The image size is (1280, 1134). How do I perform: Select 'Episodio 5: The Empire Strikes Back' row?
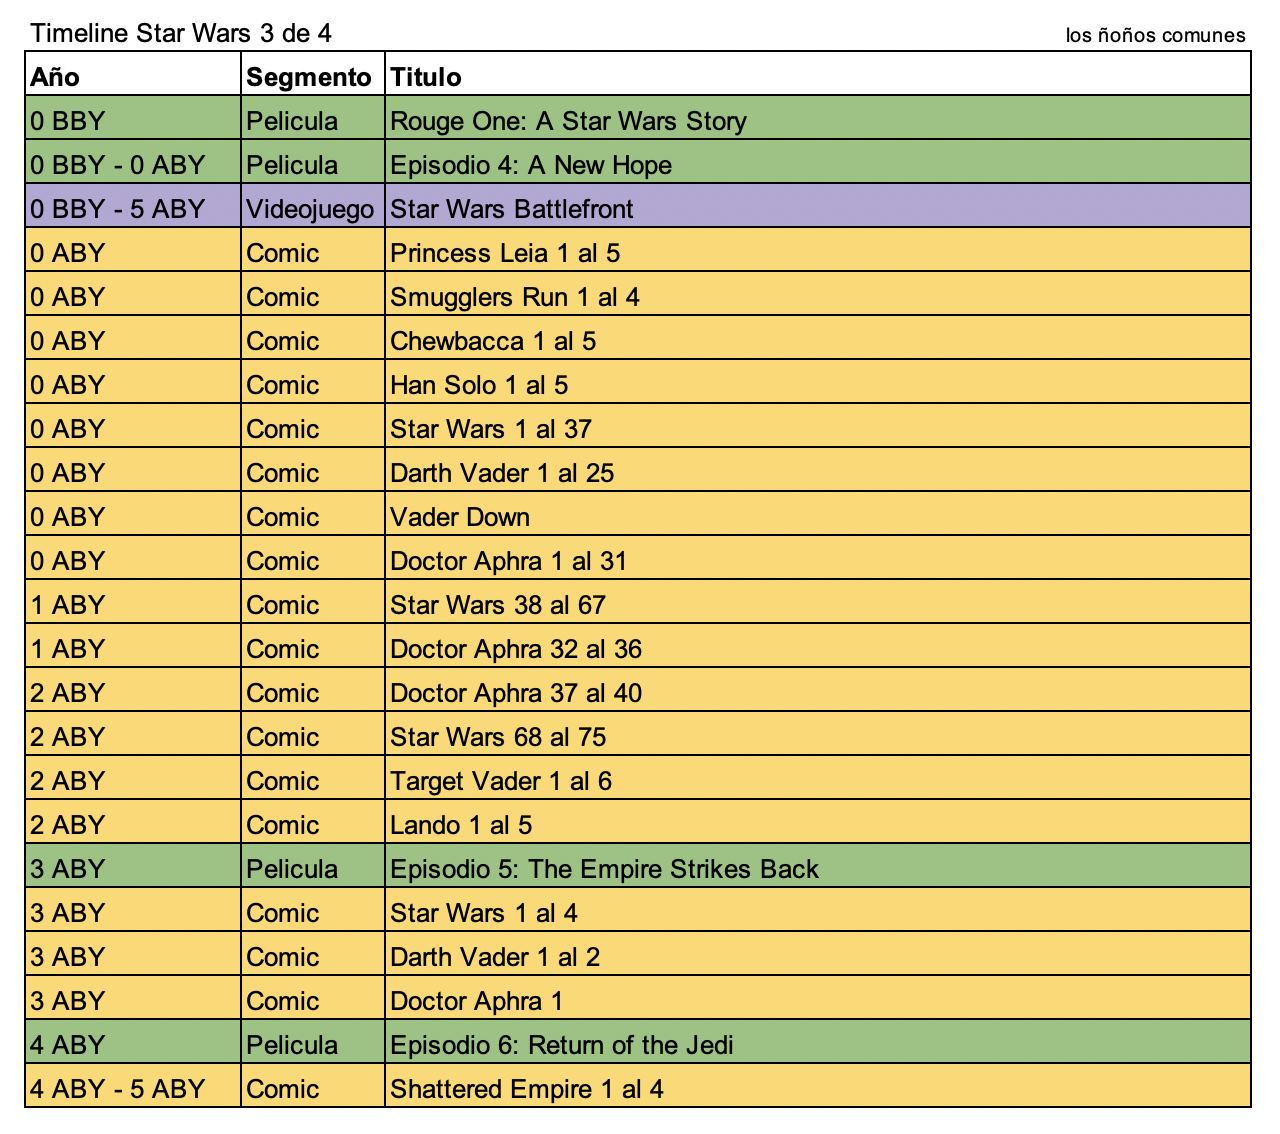click(604, 869)
